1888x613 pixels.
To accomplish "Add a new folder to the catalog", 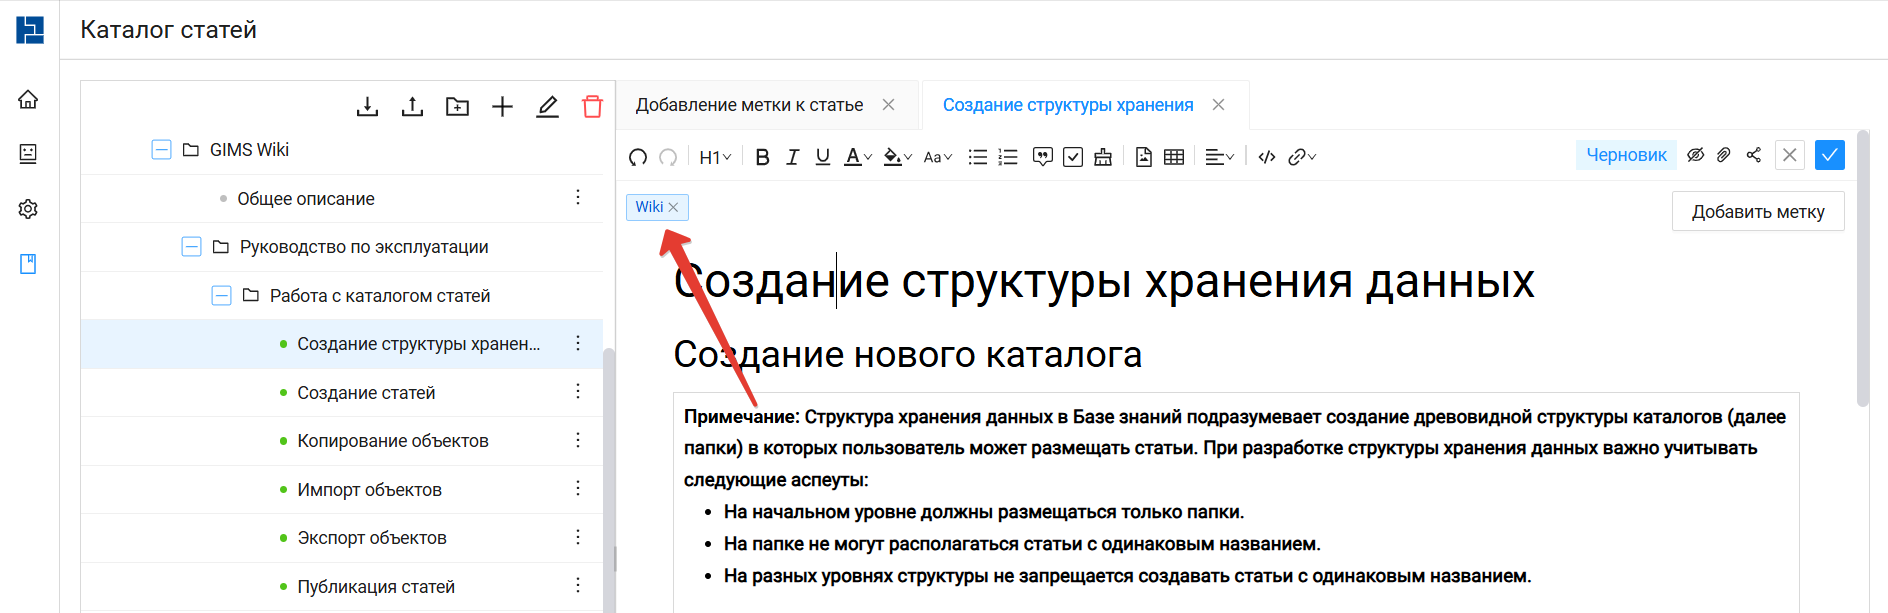I will [x=457, y=107].
